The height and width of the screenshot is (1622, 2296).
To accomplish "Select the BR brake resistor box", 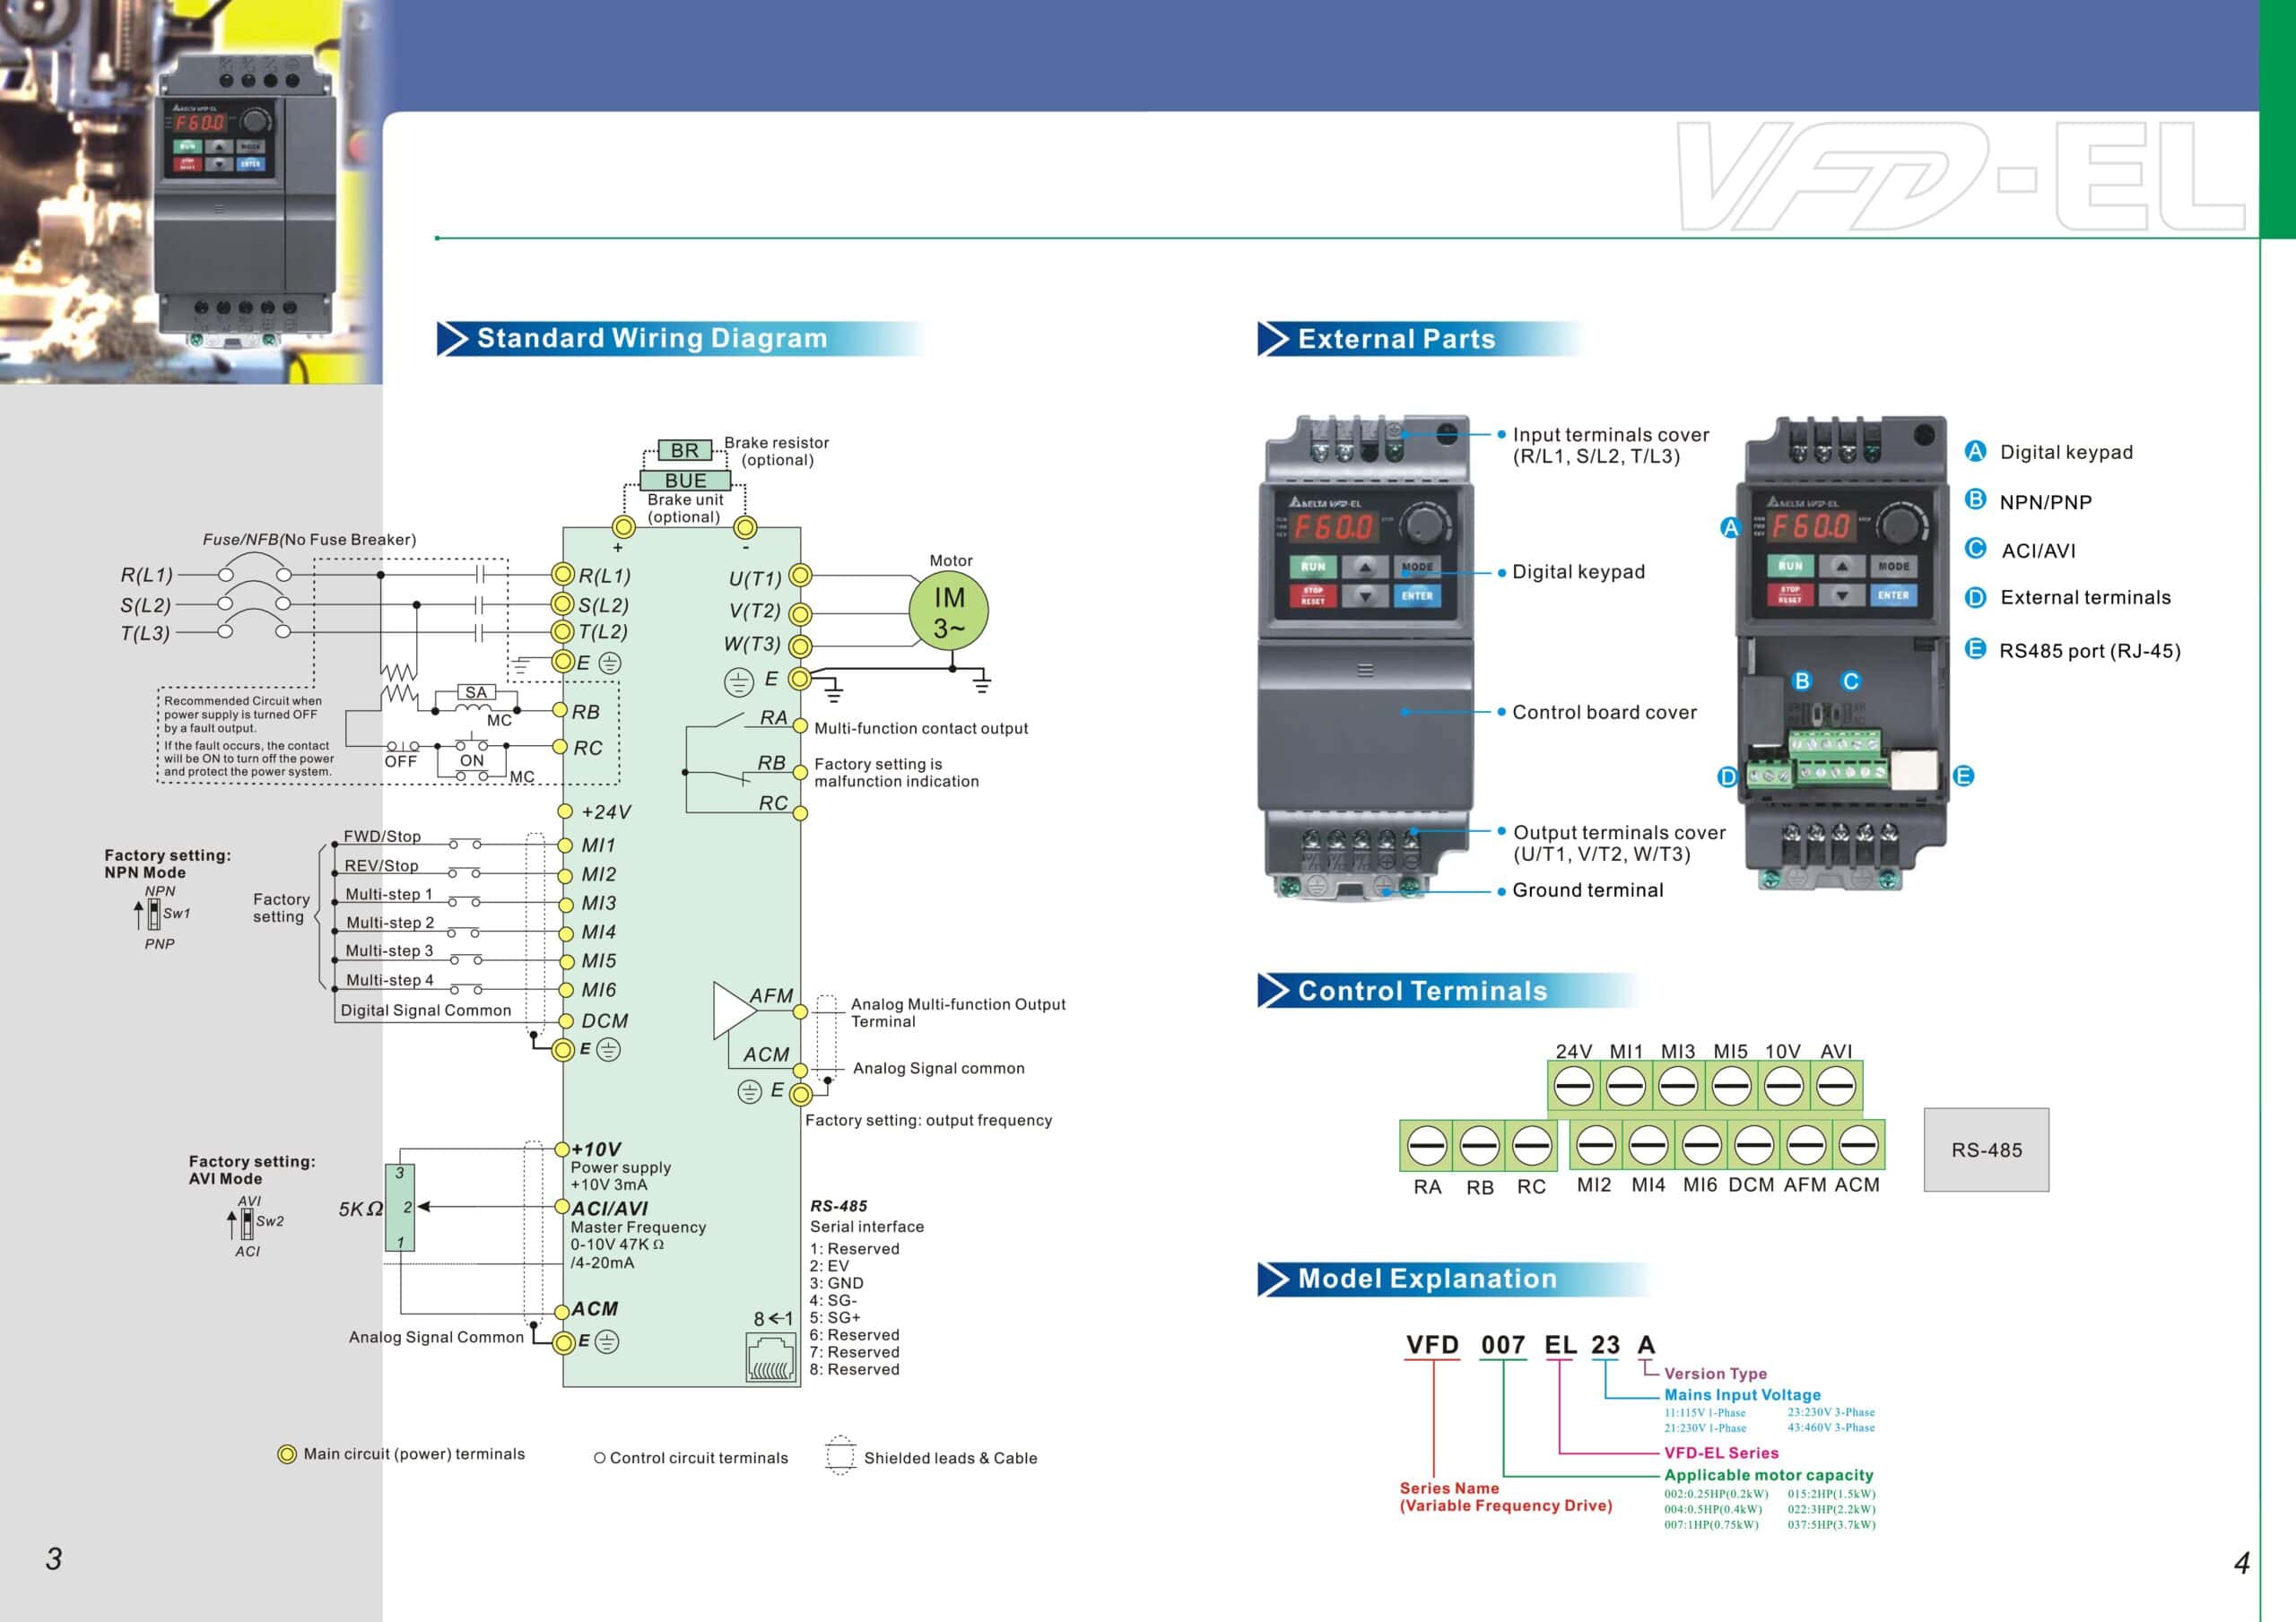I will (x=685, y=451).
